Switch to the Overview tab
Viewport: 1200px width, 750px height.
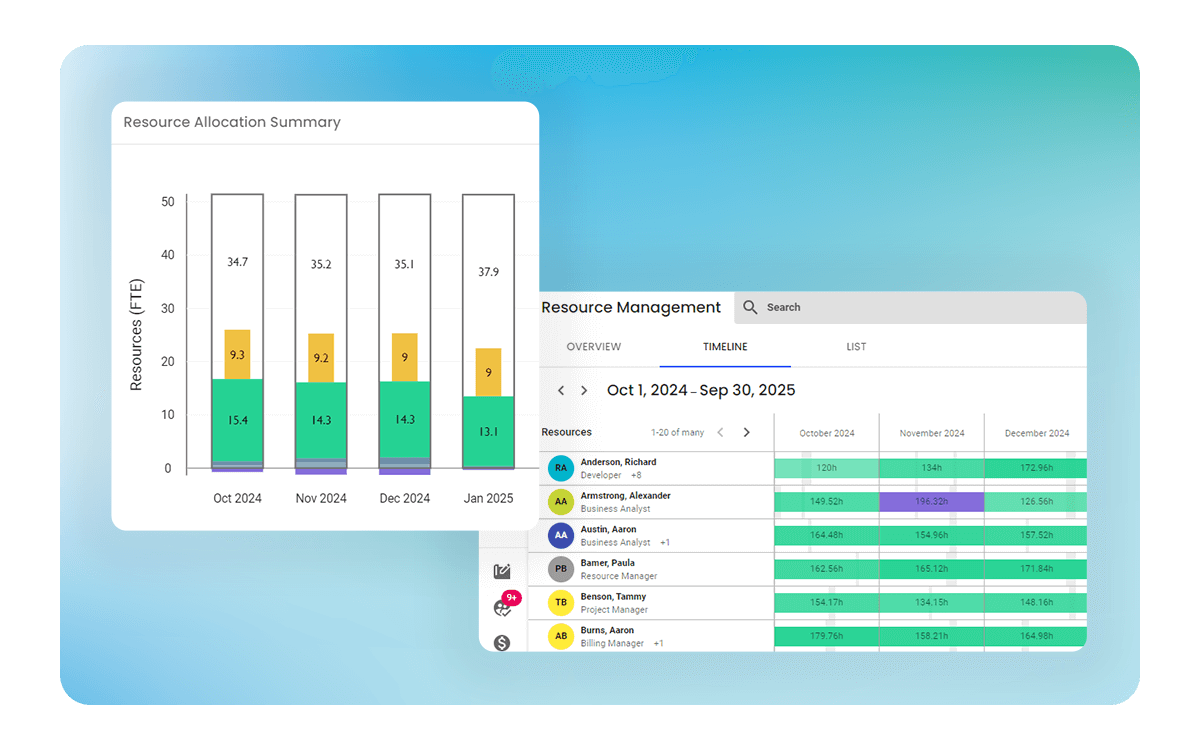[x=593, y=347]
